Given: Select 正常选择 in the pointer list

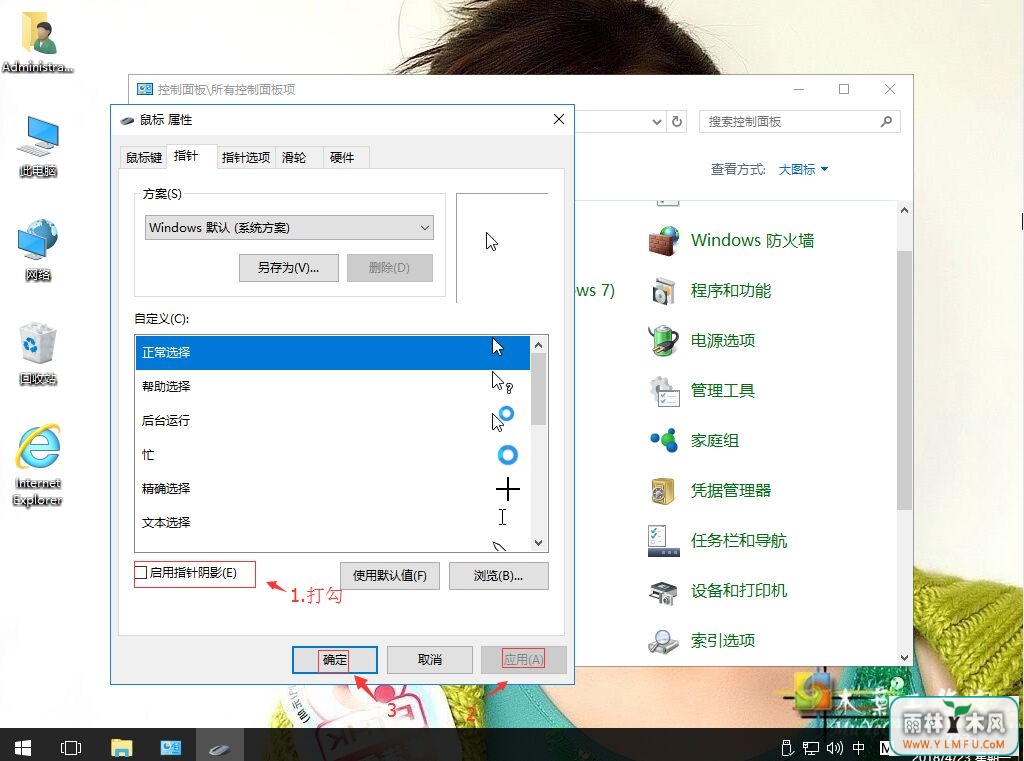Looking at the screenshot, I should coord(332,353).
